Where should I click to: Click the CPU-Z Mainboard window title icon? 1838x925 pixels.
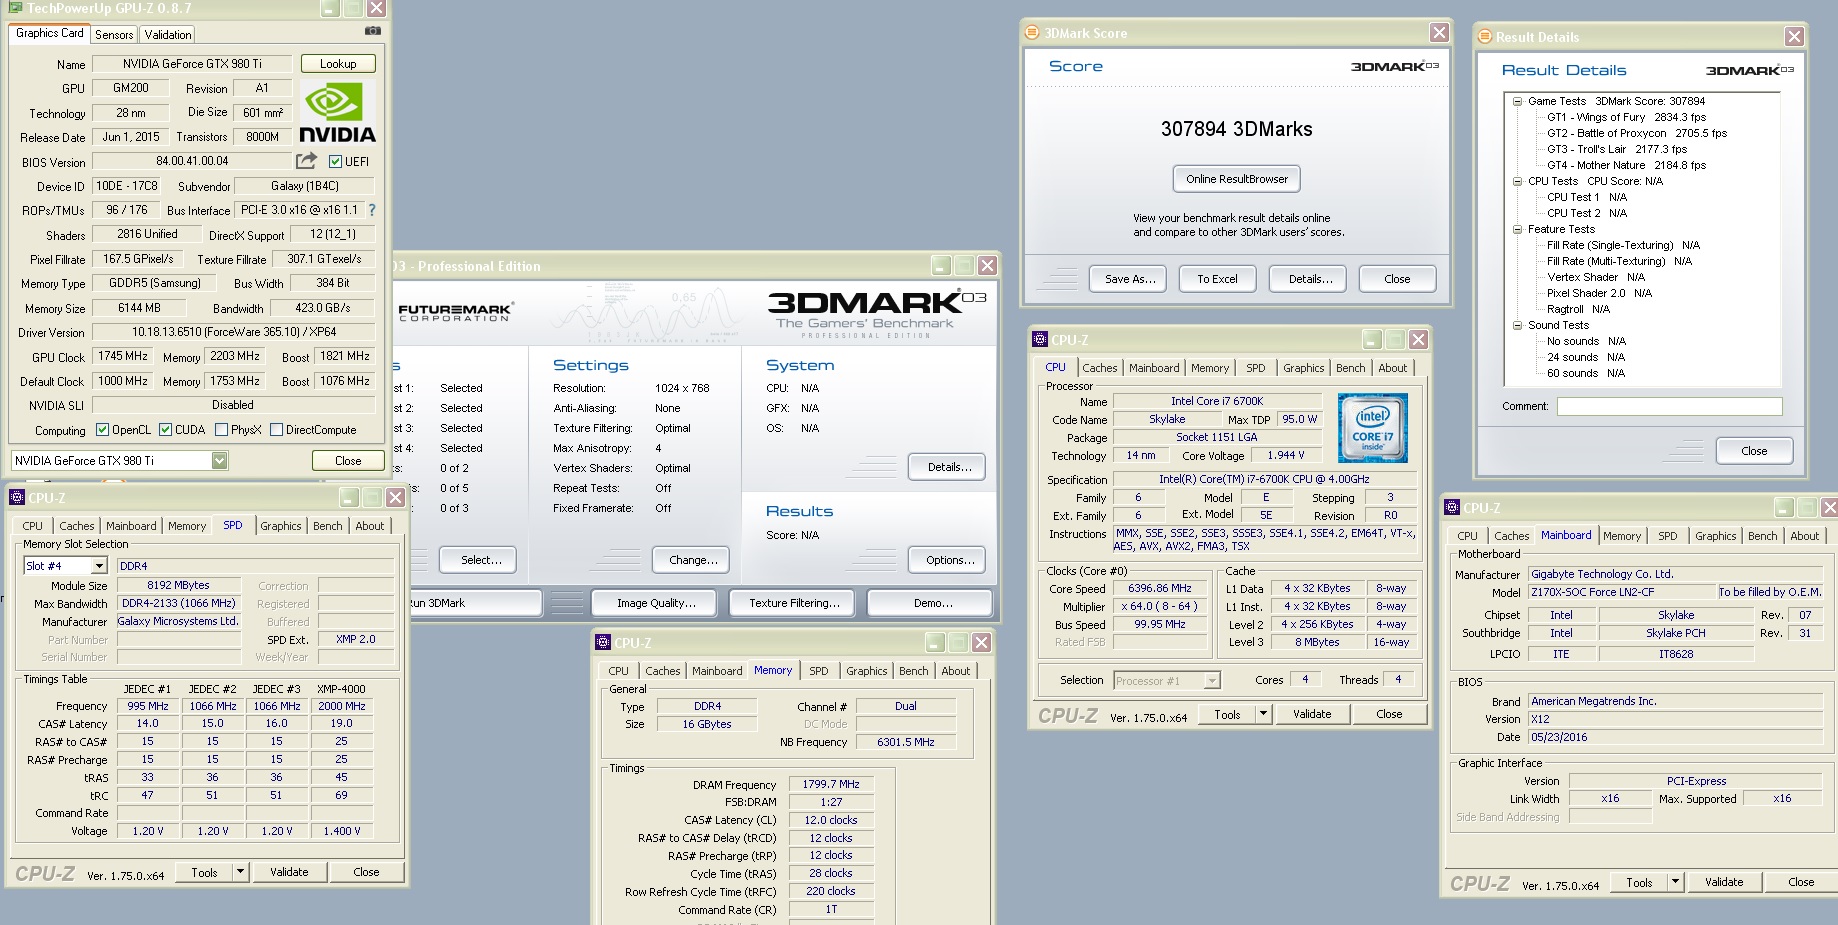1452,508
